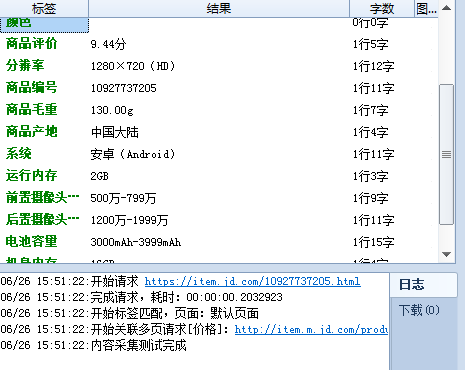Click the scroll down arrow of results list
Image resolution: width=465 pixels, height=370 pixels.
point(447,254)
